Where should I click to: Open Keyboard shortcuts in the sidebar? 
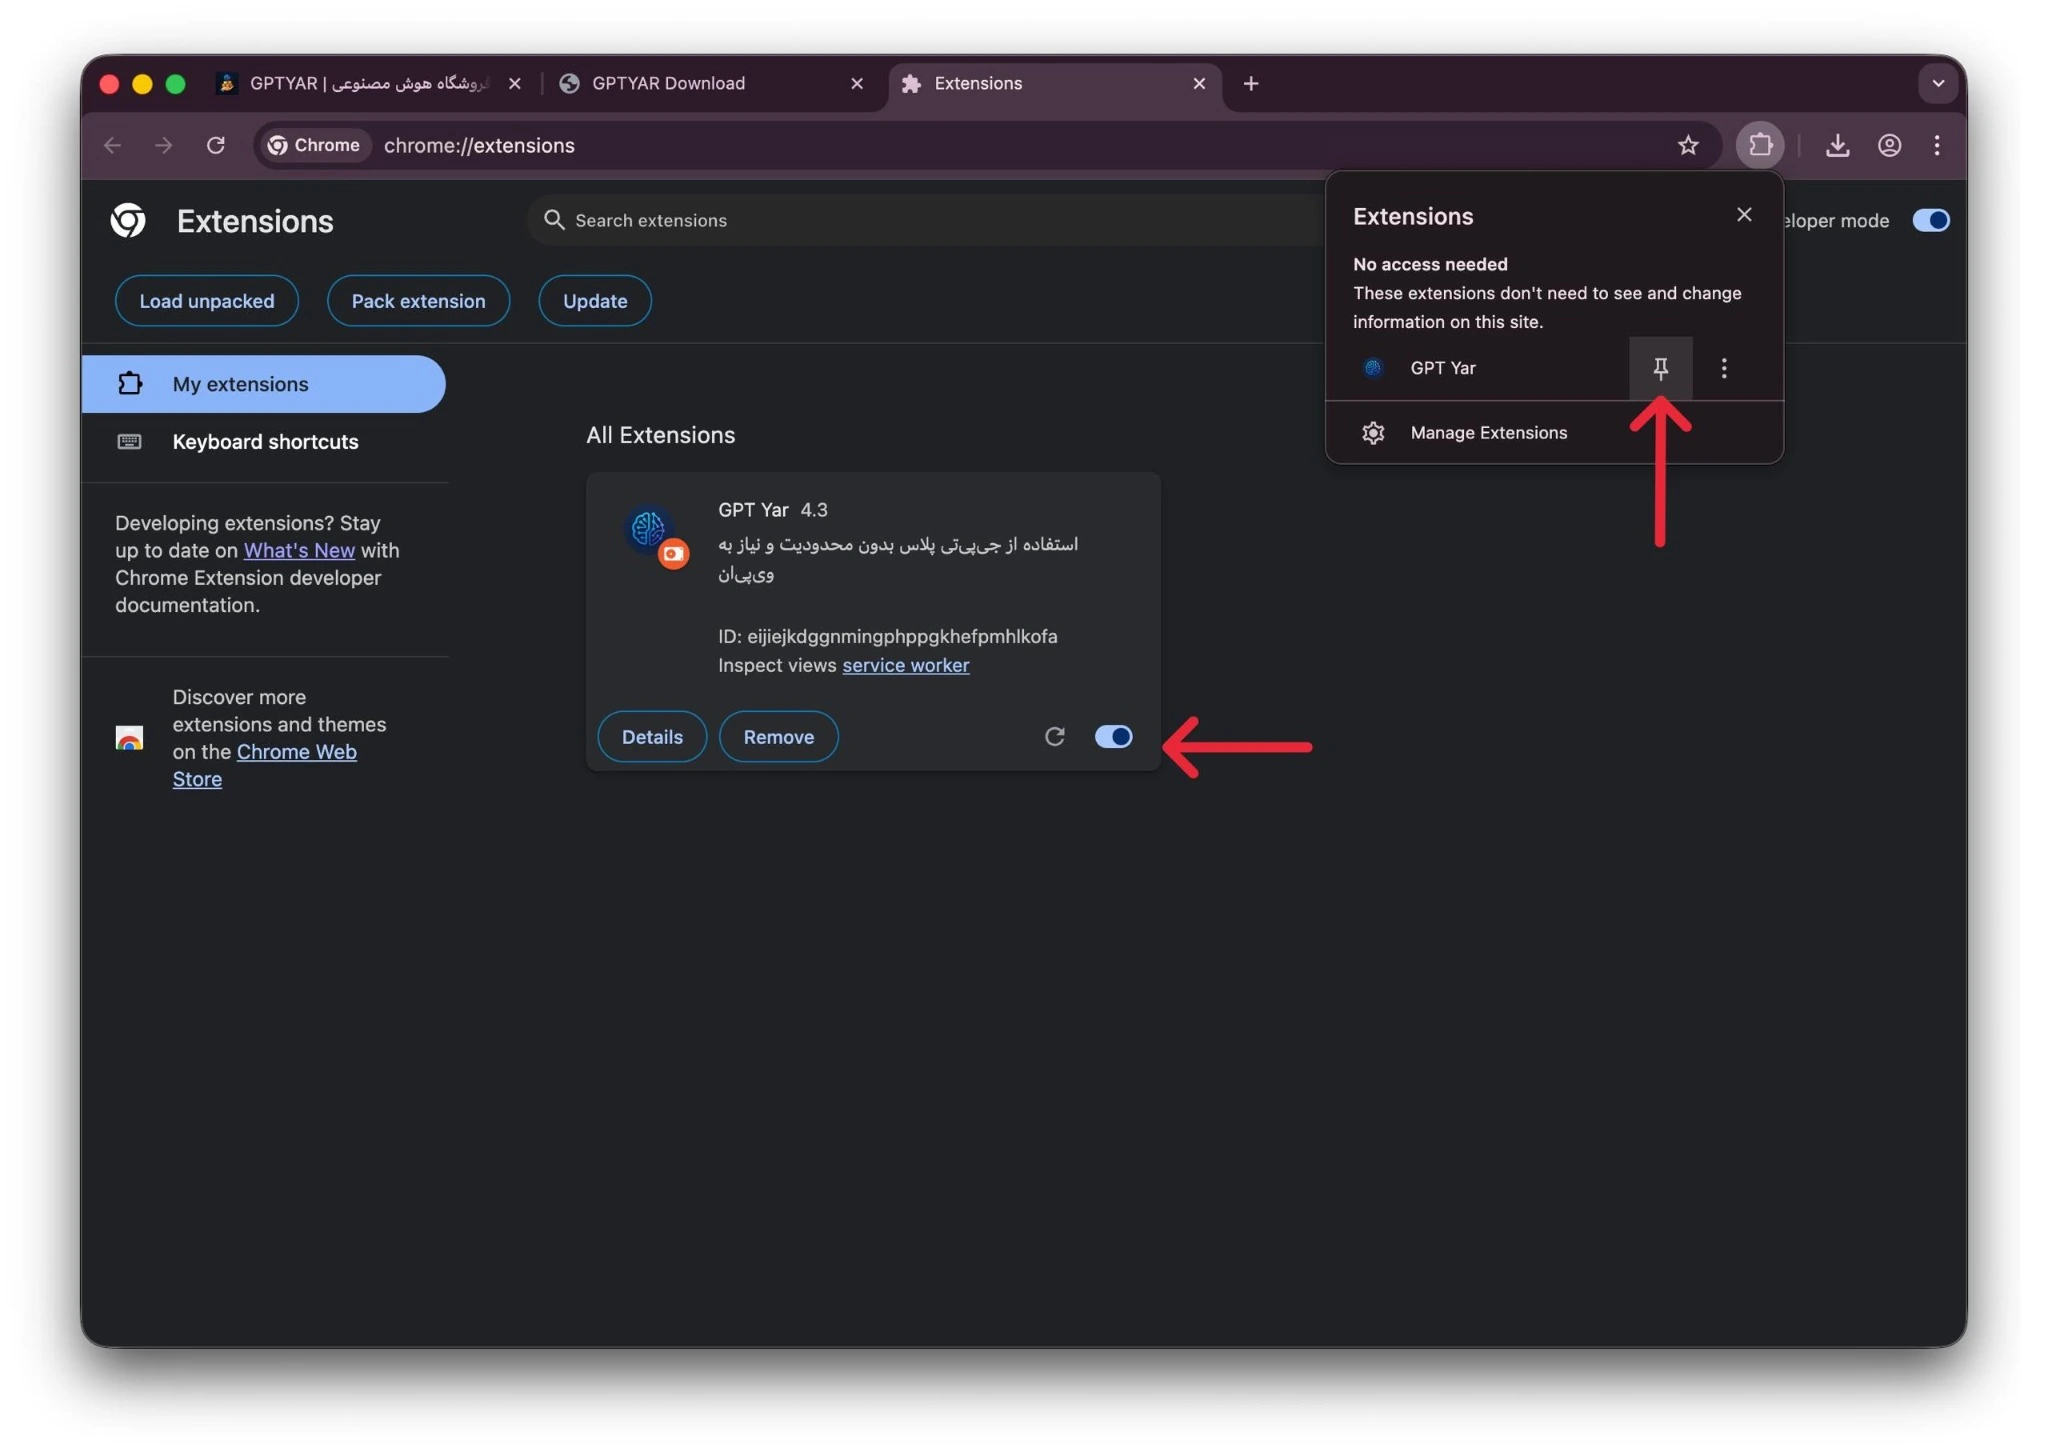(264, 442)
